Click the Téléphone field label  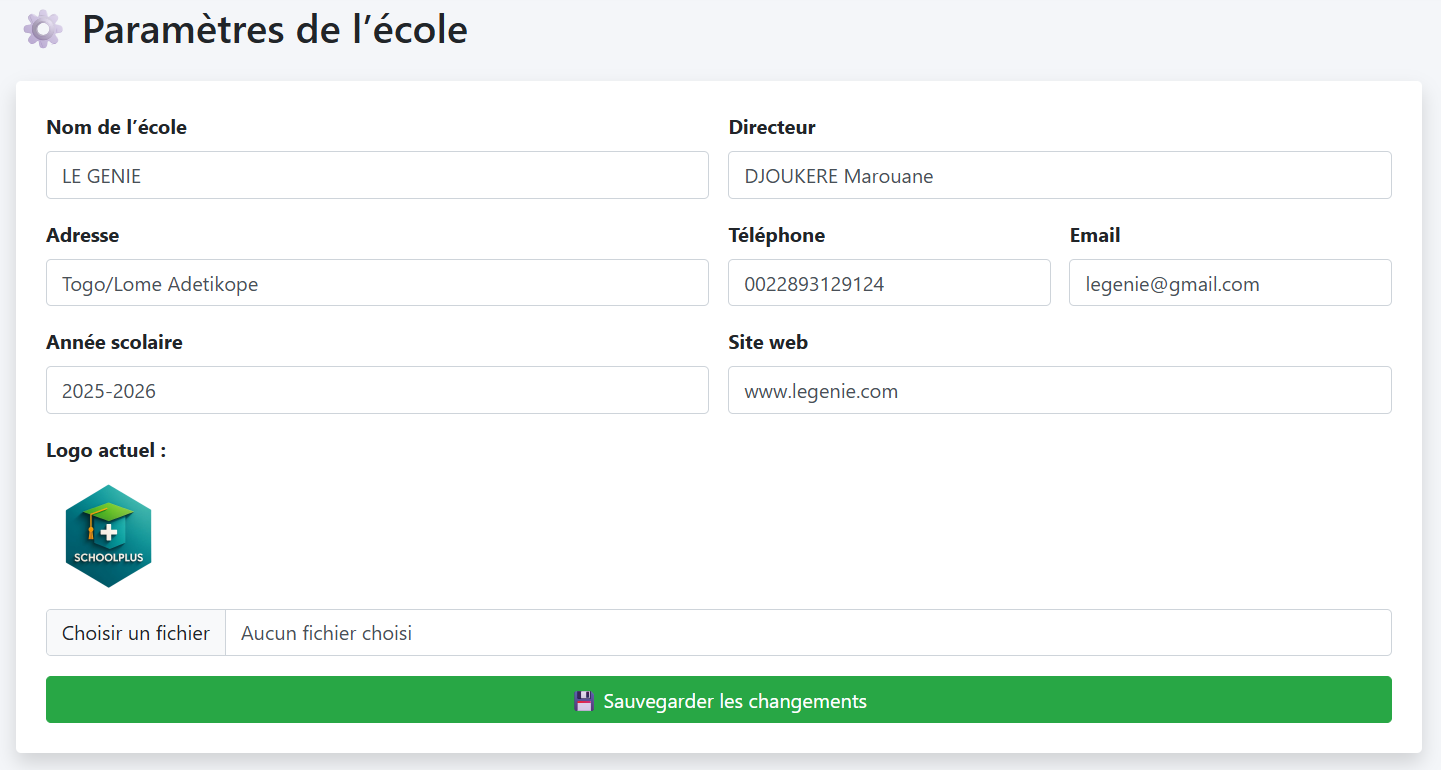[776, 235]
